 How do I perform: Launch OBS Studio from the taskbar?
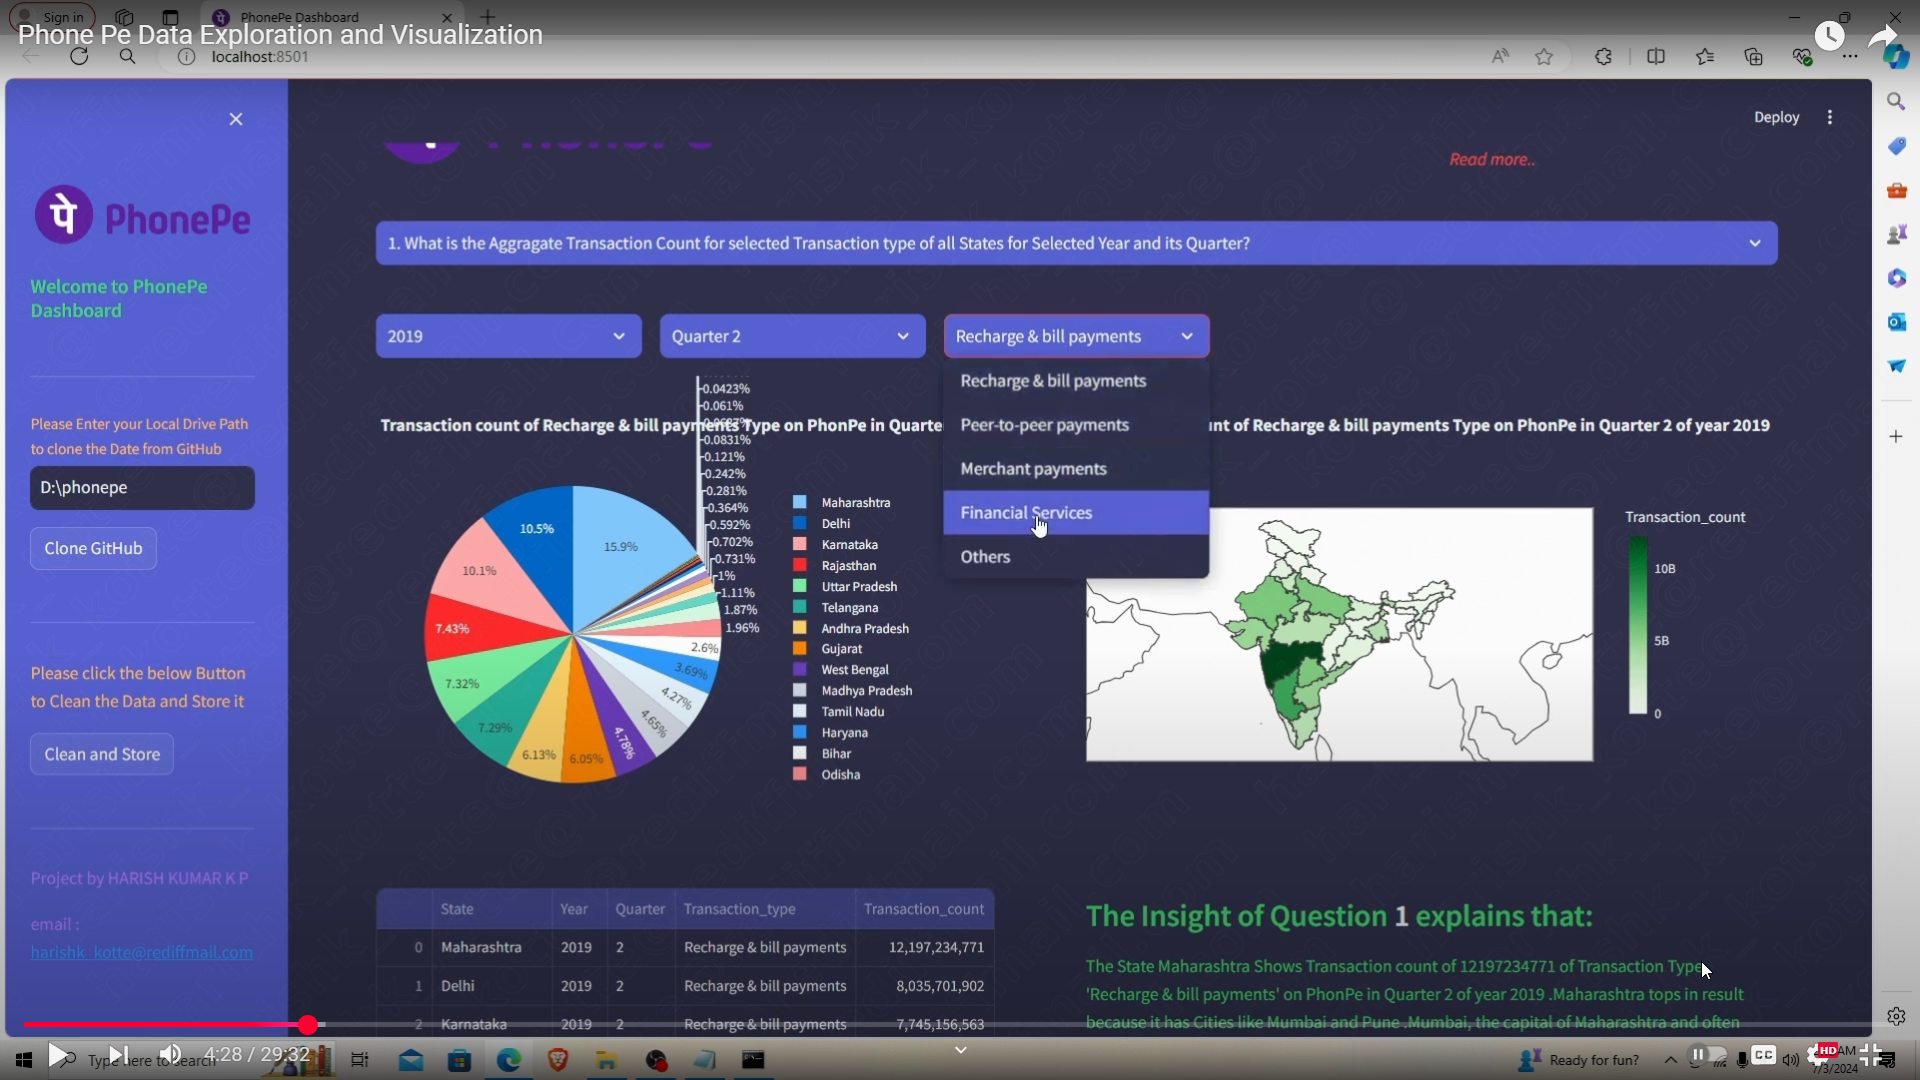657,1060
